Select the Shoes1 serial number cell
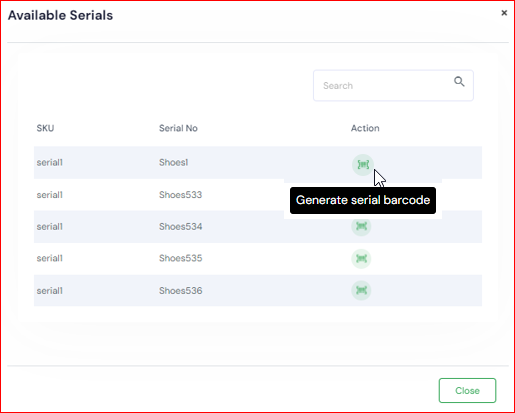The image size is (515, 413). tap(174, 162)
